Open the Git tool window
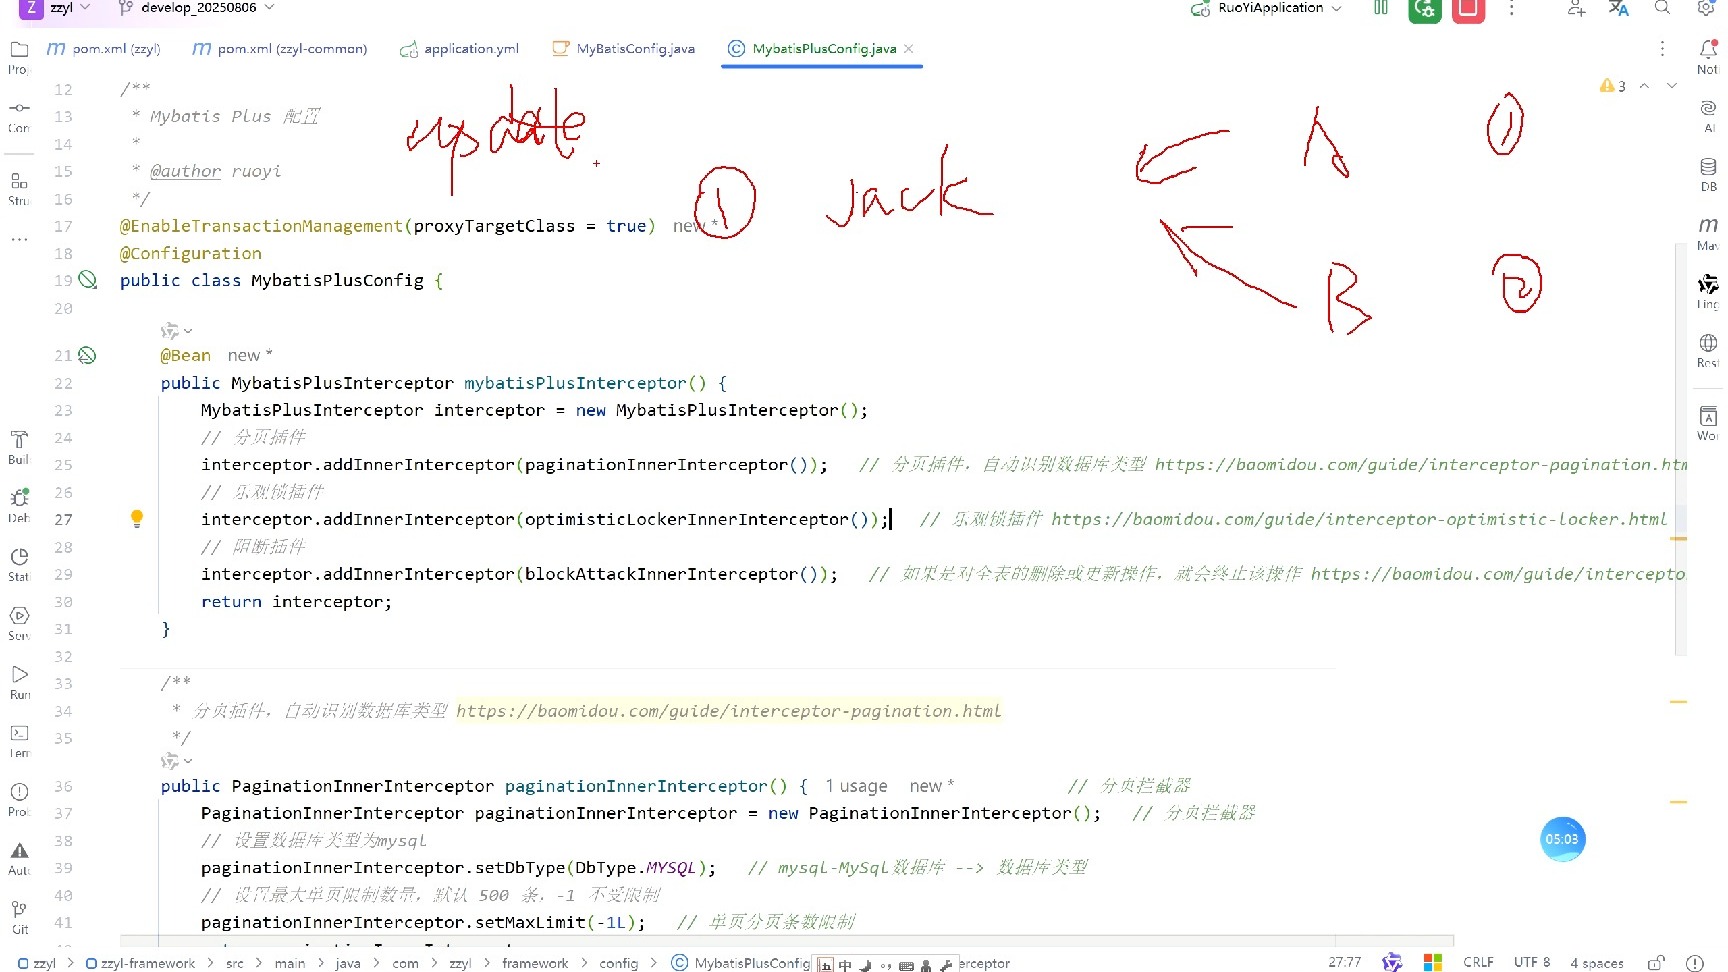This screenshot has height=972, width=1728. pyautogui.click(x=19, y=910)
